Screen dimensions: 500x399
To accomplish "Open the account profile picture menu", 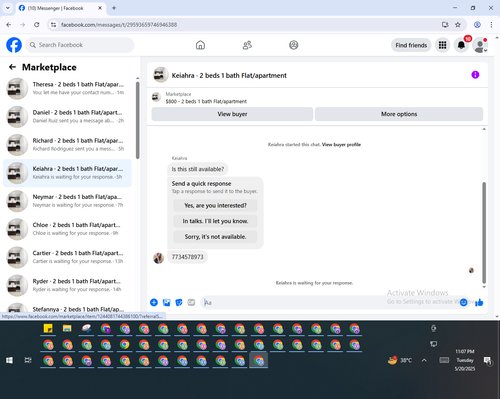I will [x=480, y=45].
